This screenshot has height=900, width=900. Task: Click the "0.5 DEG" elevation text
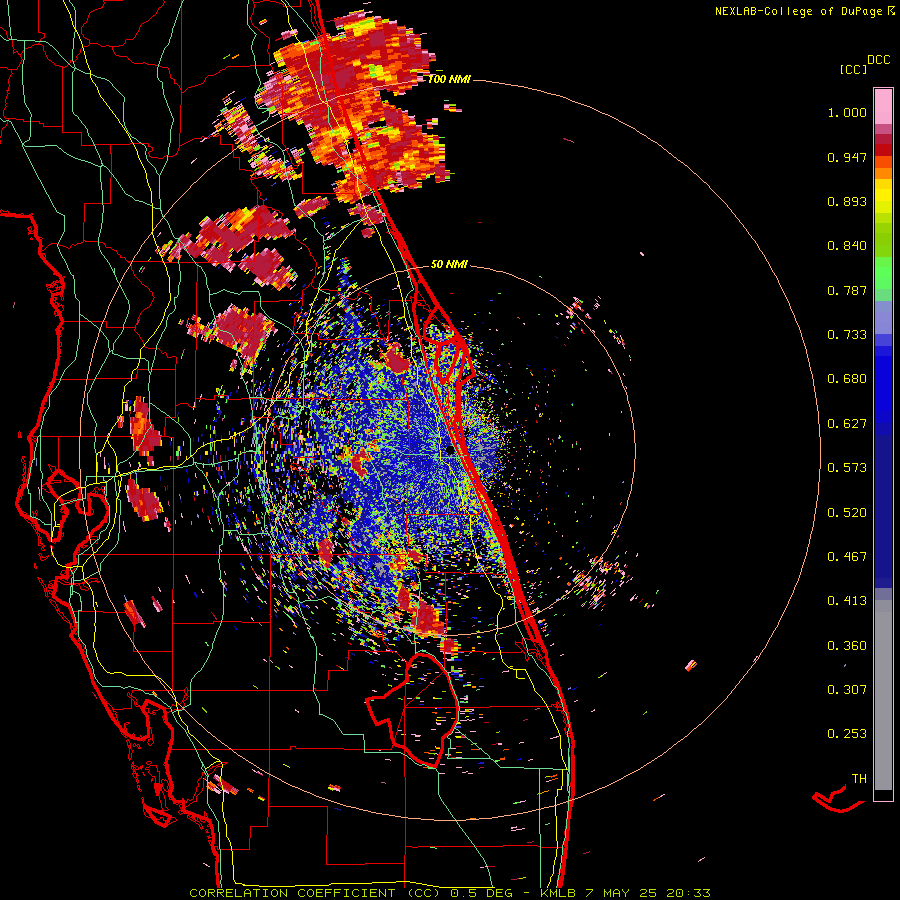tap(481, 893)
